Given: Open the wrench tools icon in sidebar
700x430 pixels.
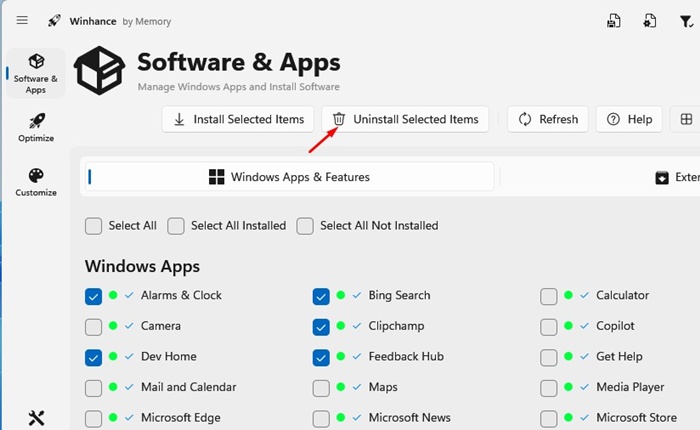Looking at the screenshot, I should coord(36,418).
